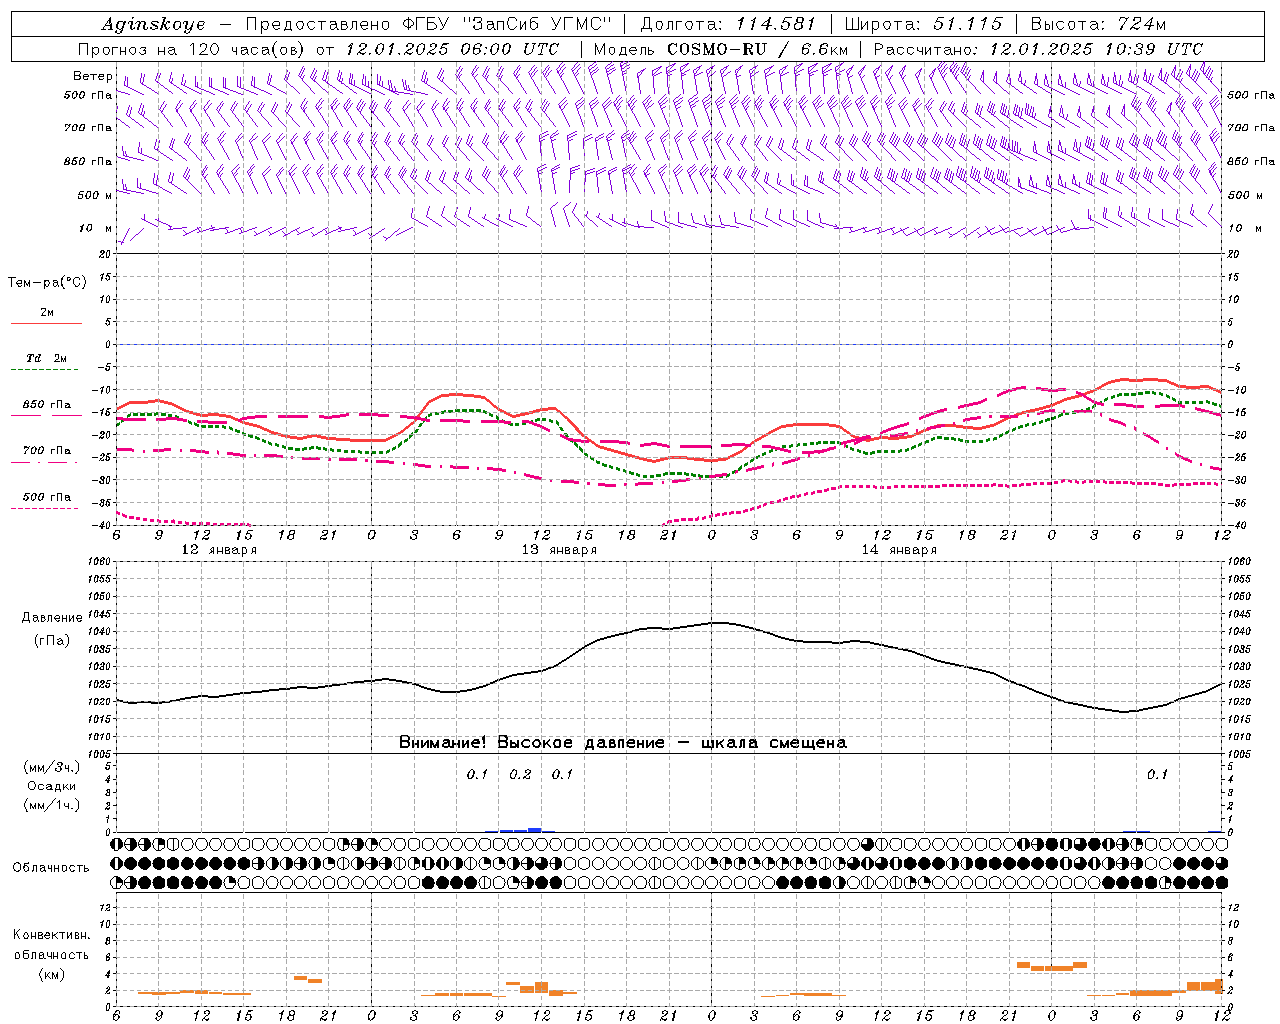Click the Ветер wind panel label
The image size is (1280, 1024).
(92, 76)
